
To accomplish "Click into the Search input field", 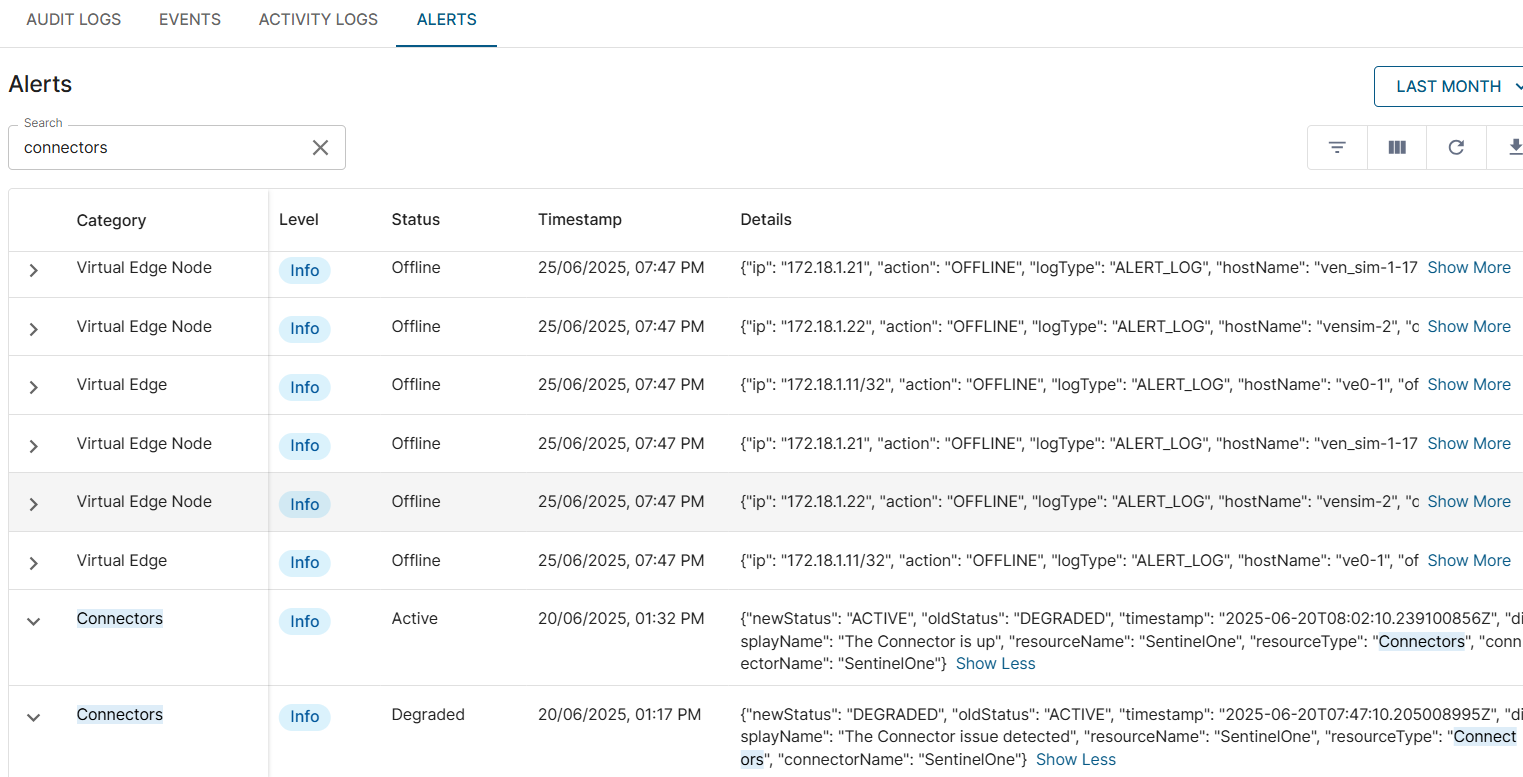I will 160,147.
